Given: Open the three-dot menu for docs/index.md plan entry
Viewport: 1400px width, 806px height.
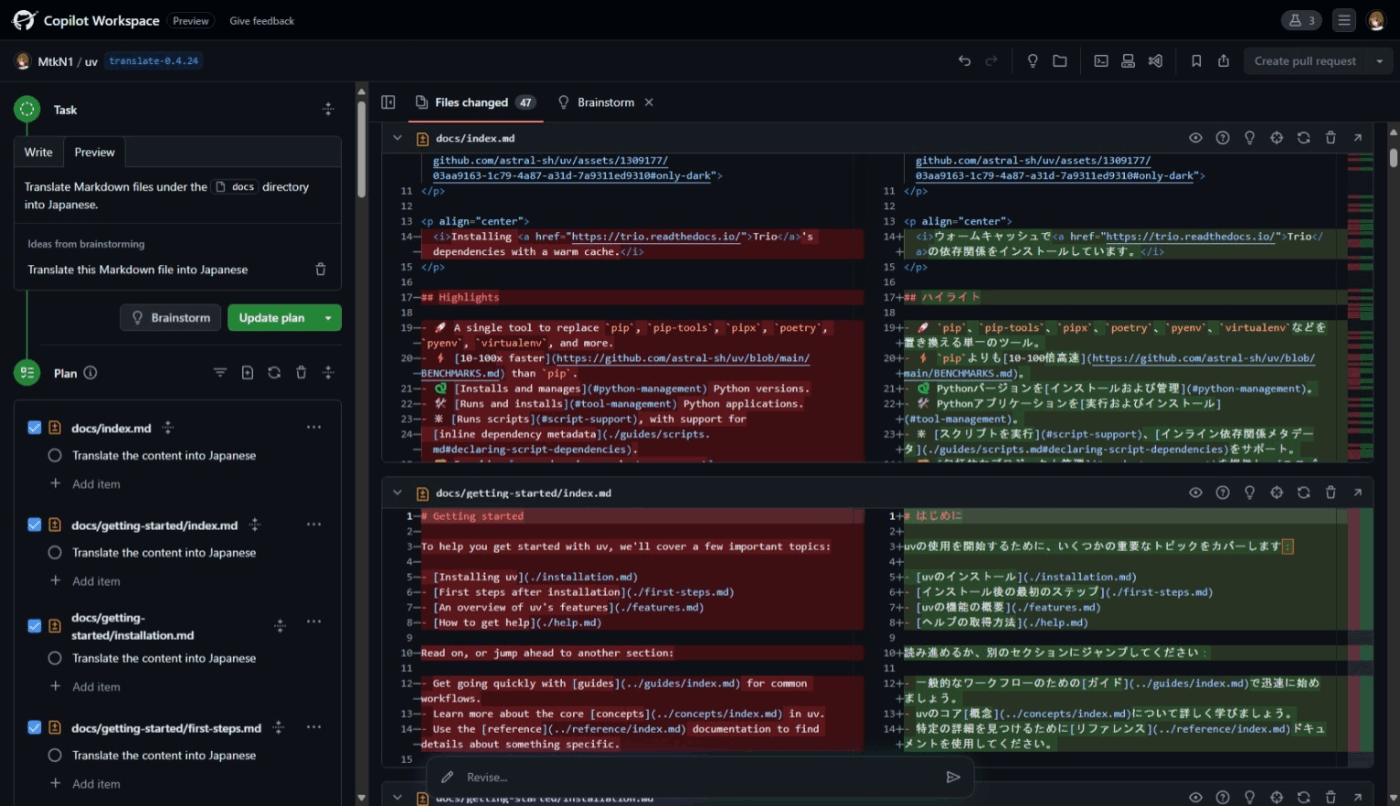Looking at the screenshot, I should (x=314, y=427).
